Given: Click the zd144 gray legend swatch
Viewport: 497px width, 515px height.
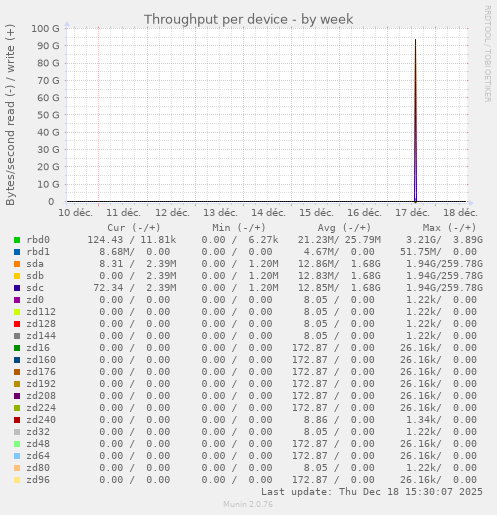Looking at the screenshot, I should pos(17,336).
